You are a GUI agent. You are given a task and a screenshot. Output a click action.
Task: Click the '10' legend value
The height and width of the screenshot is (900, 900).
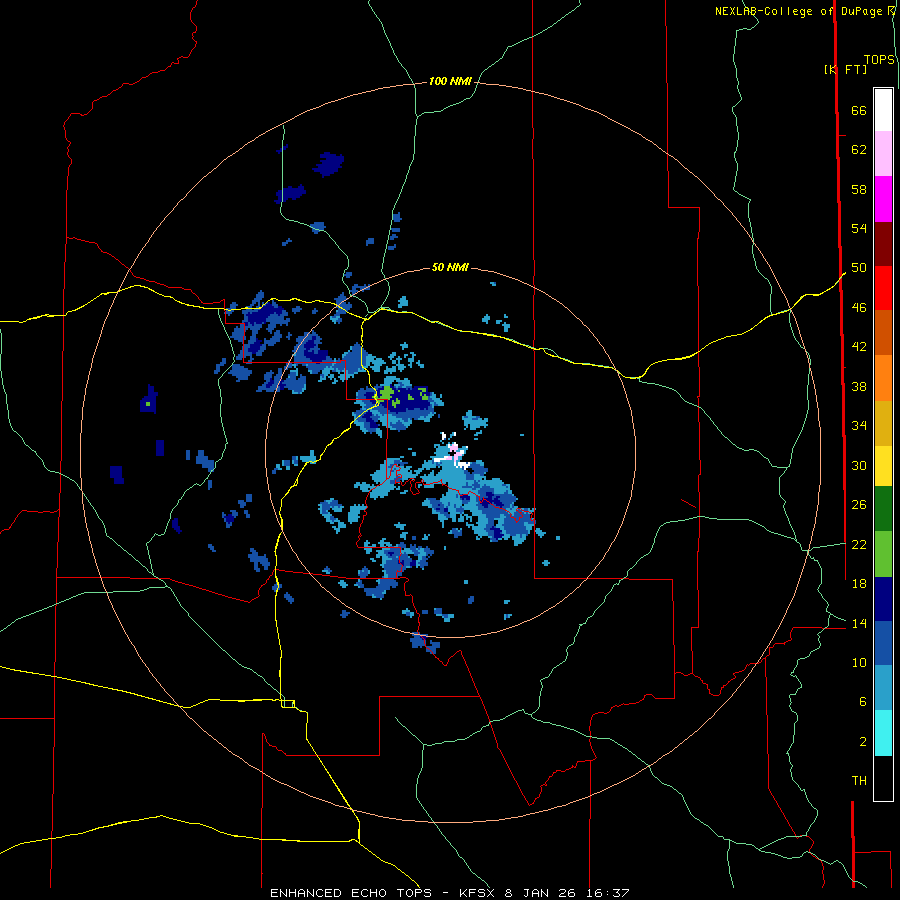coord(859,663)
